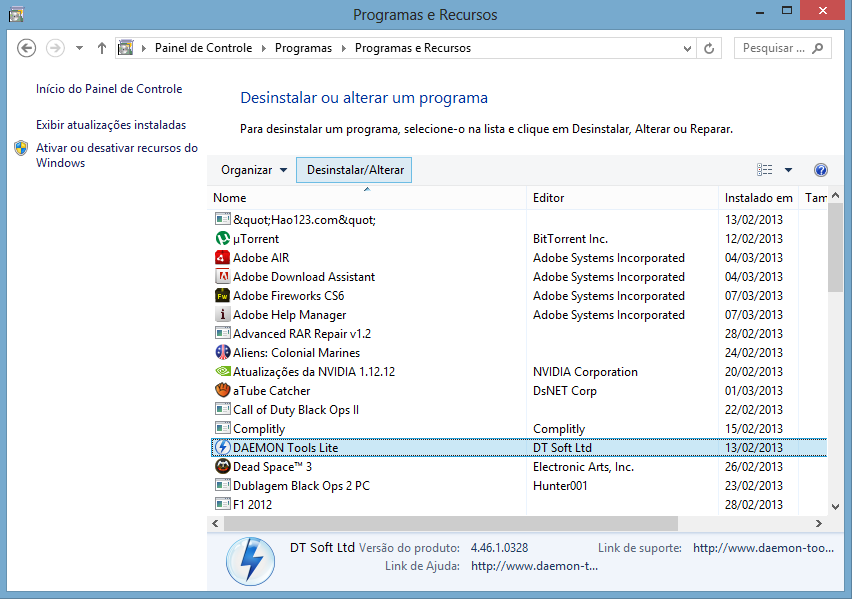Click the Desinstalar/Alterar button
The width and height of the screenshot is (852, 599).
354,170
